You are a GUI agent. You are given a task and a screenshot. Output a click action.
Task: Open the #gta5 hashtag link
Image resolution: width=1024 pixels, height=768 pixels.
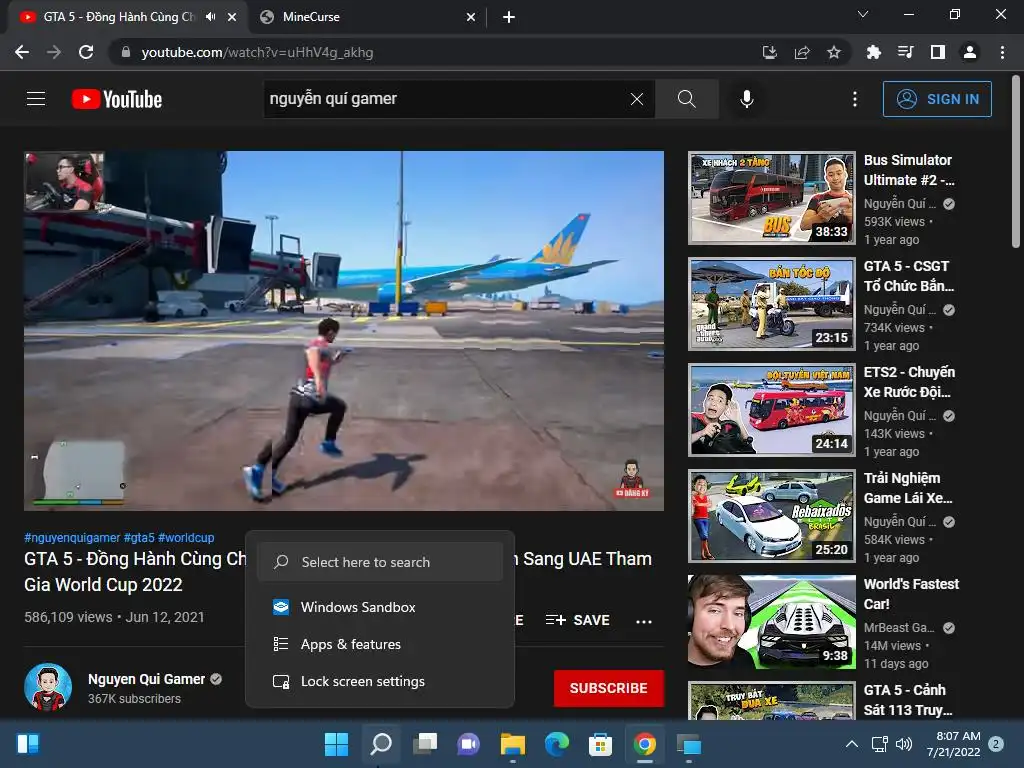pos(139,537)
